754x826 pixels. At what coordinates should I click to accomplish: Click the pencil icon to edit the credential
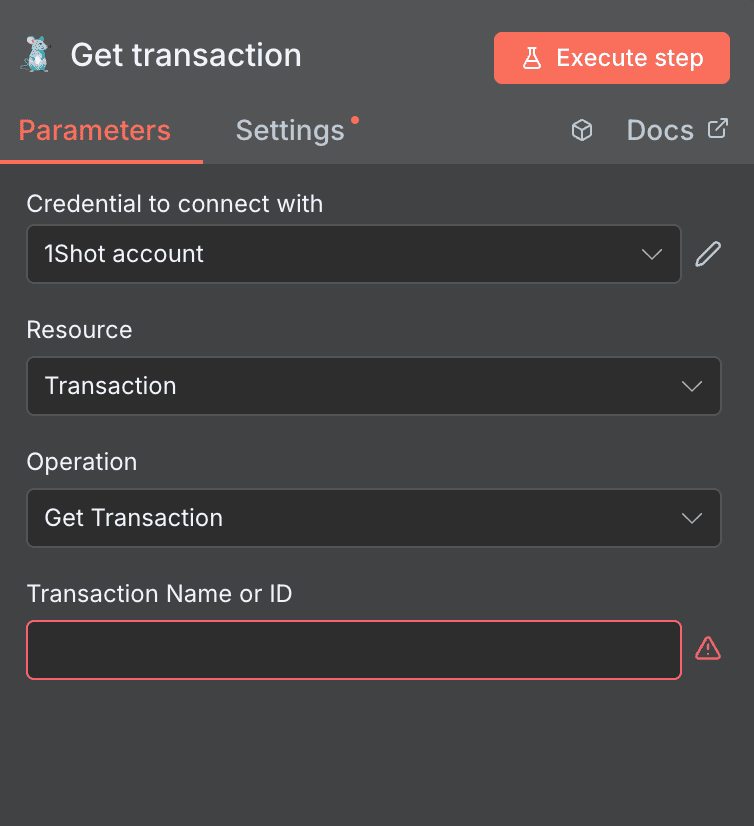tap(708, 254)
